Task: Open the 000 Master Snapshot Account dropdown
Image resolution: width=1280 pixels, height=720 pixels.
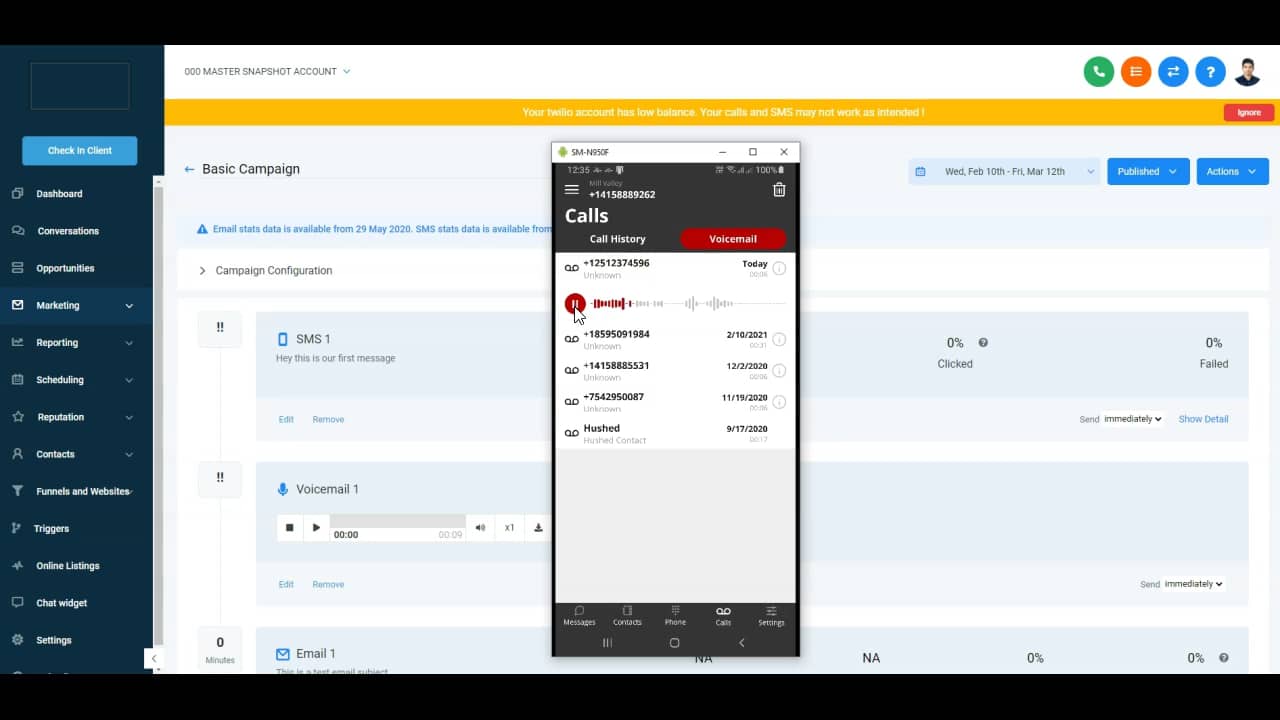Action: 267,72
